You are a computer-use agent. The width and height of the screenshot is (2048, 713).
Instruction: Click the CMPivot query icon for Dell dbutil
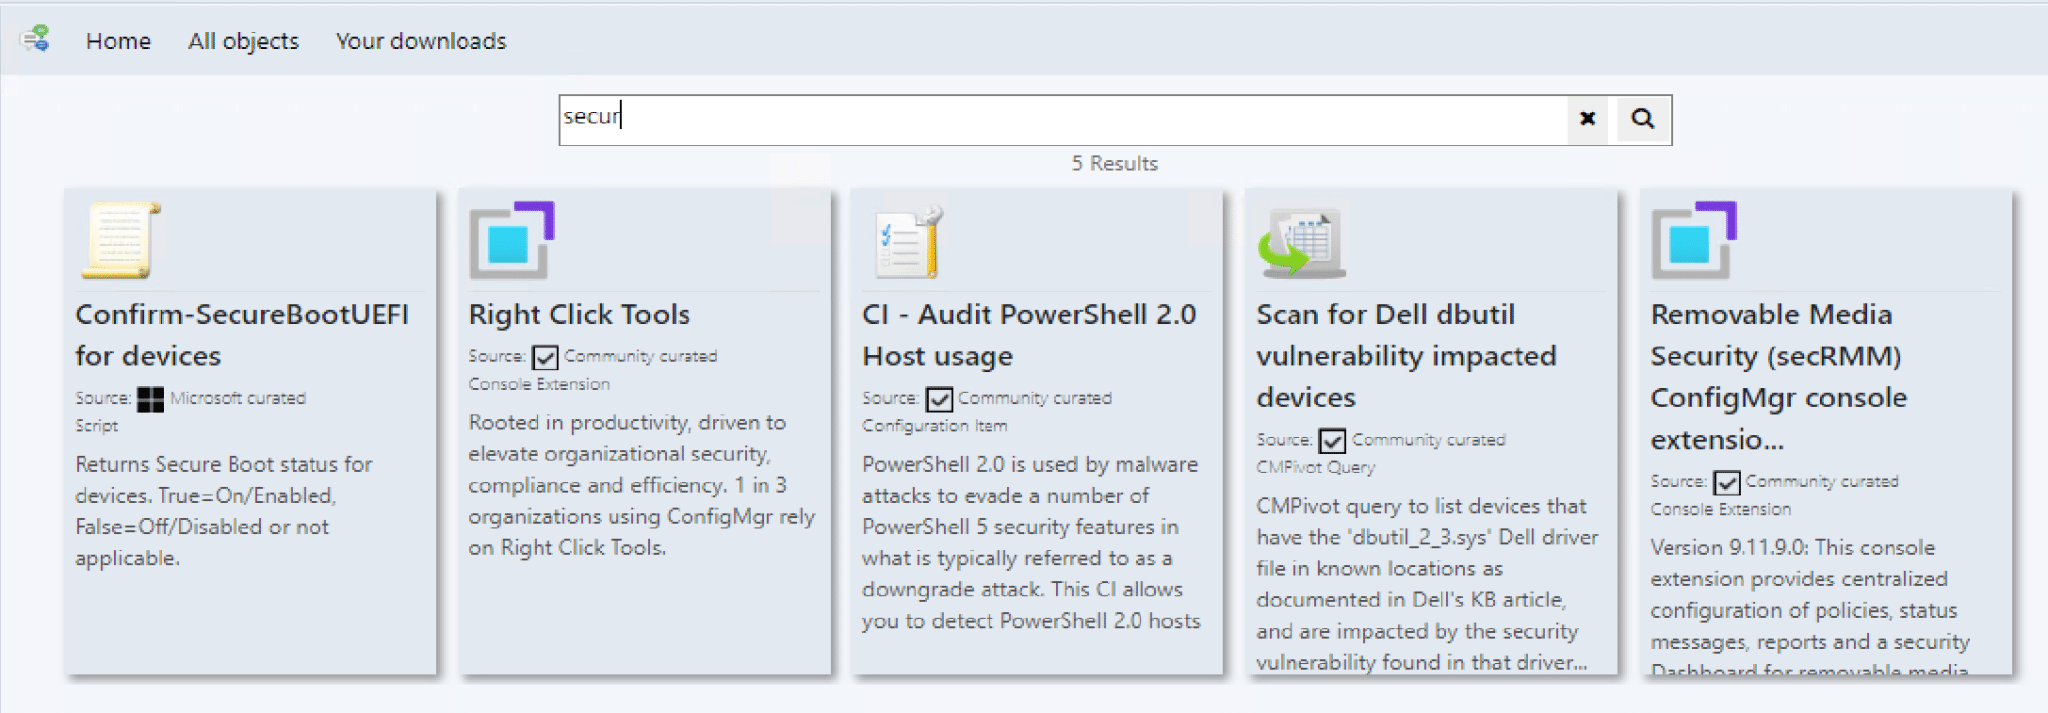pos(1300,242)
